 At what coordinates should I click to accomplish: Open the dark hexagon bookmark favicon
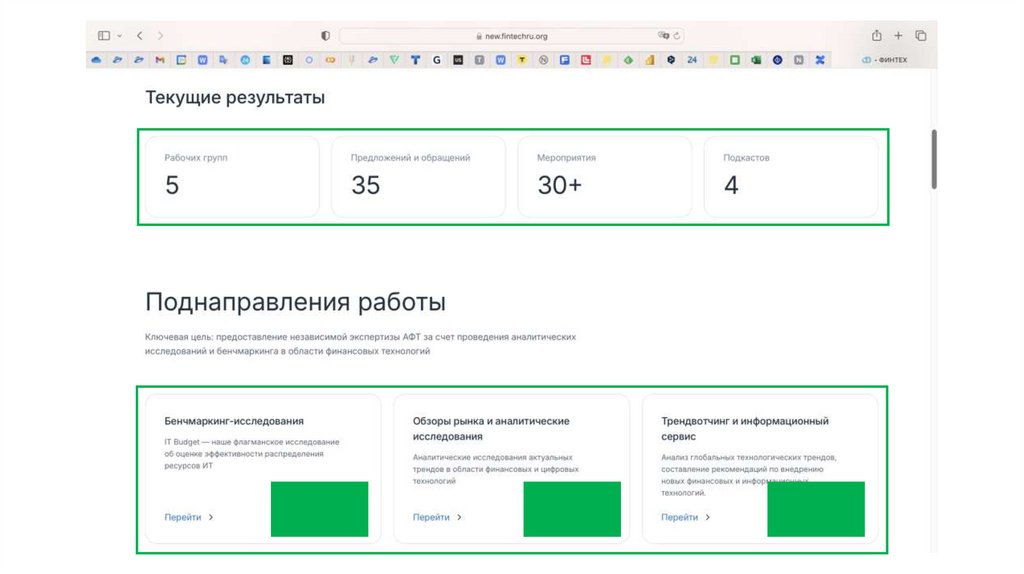(671, 59)
